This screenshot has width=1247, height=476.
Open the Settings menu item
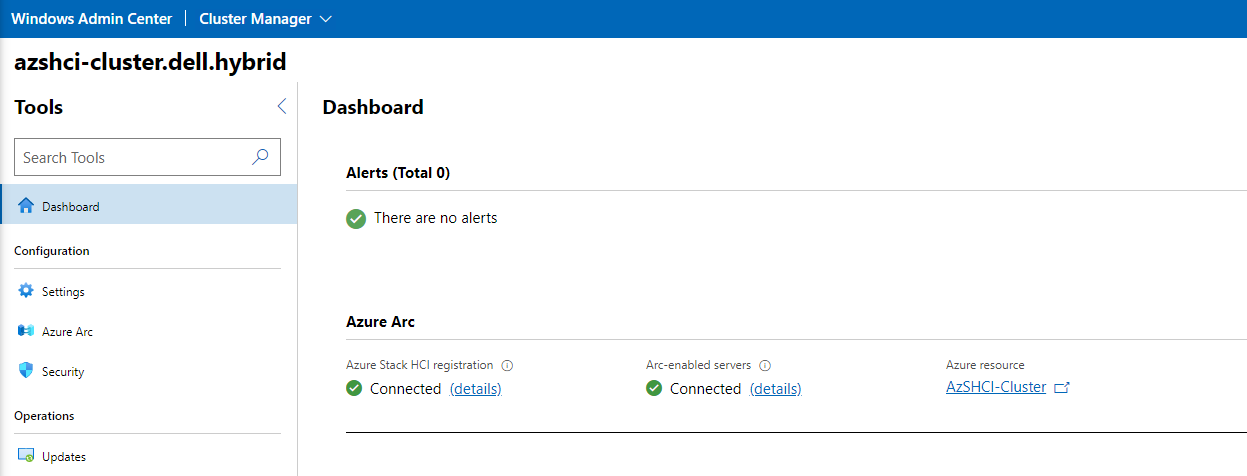click(63, 292)
